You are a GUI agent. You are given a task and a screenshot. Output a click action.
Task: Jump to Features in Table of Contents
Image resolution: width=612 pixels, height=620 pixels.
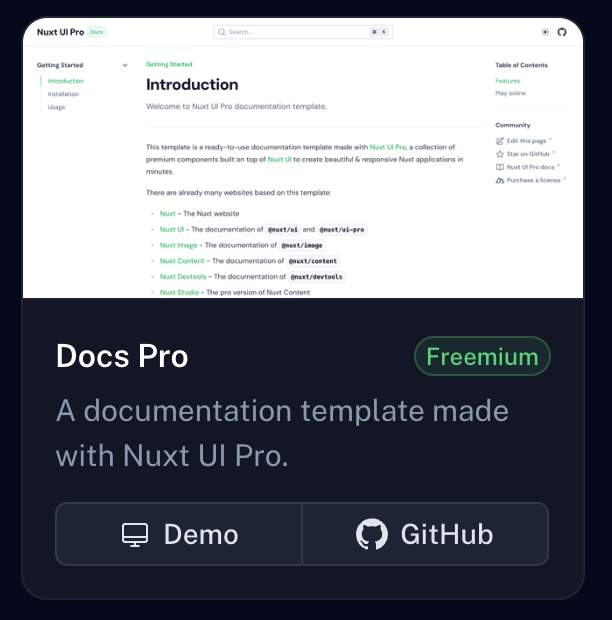pyautogui.click(x=507, y=81)
